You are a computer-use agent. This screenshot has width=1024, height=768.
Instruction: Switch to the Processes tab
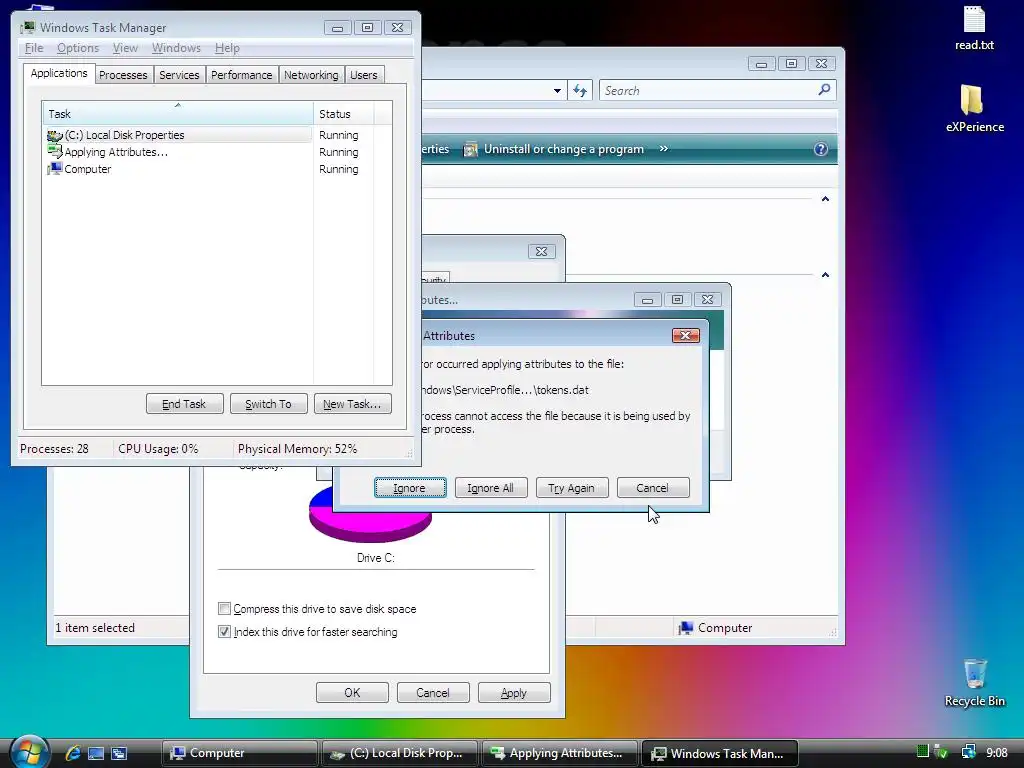pyautogui.click(x=123, y=74)
